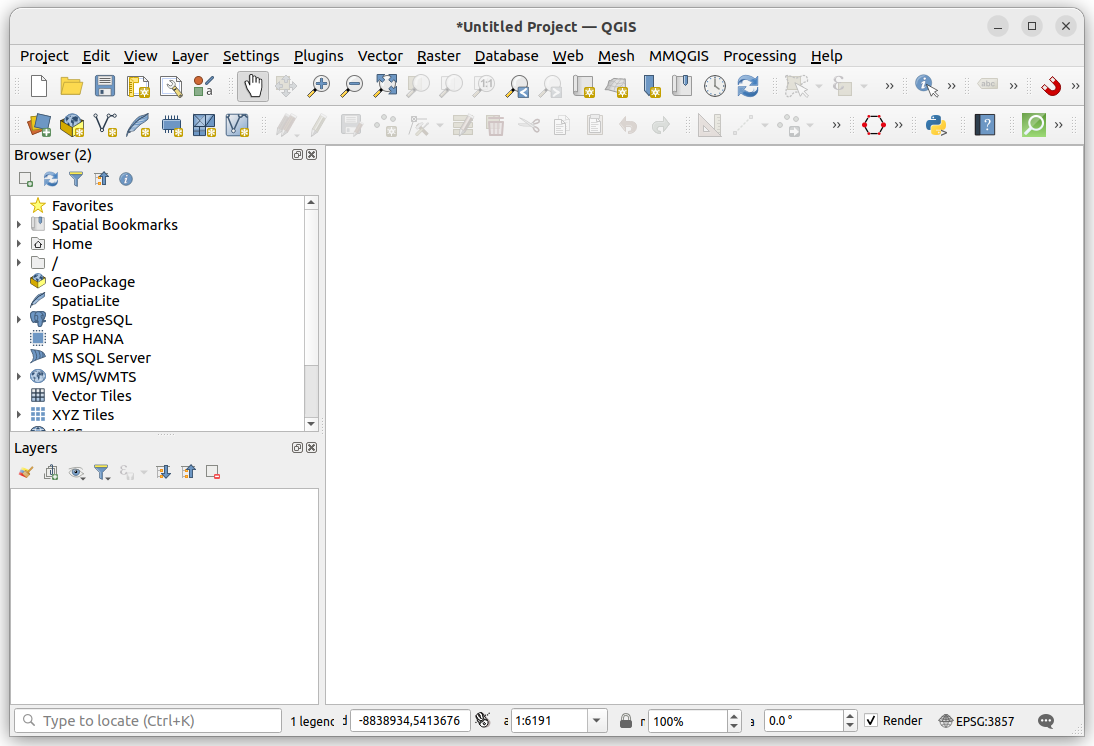Open the Python console
The image size is (1094, 746).
pyautogui.click(x=934, y=125)
